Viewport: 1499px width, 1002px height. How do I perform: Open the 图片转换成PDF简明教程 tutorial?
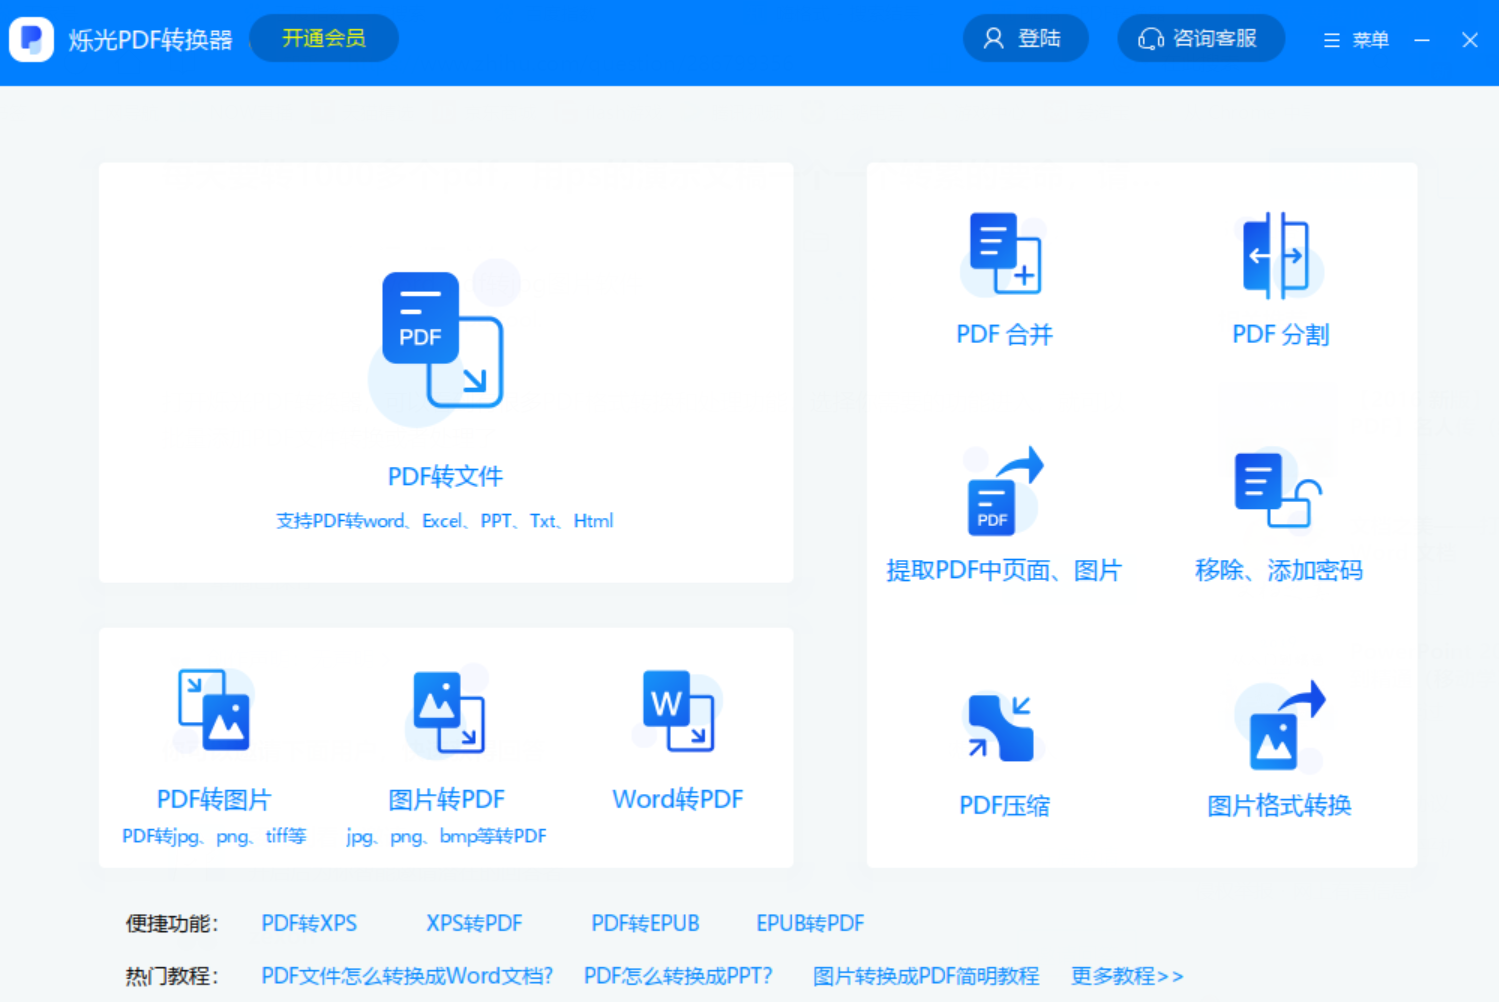click(x=926, y=976)
